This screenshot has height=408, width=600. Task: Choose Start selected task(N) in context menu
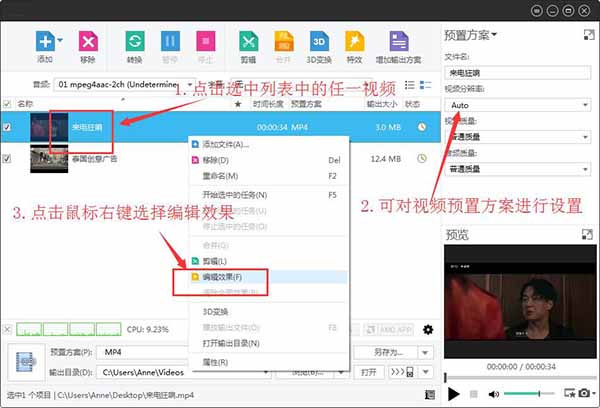coord(269,195)
